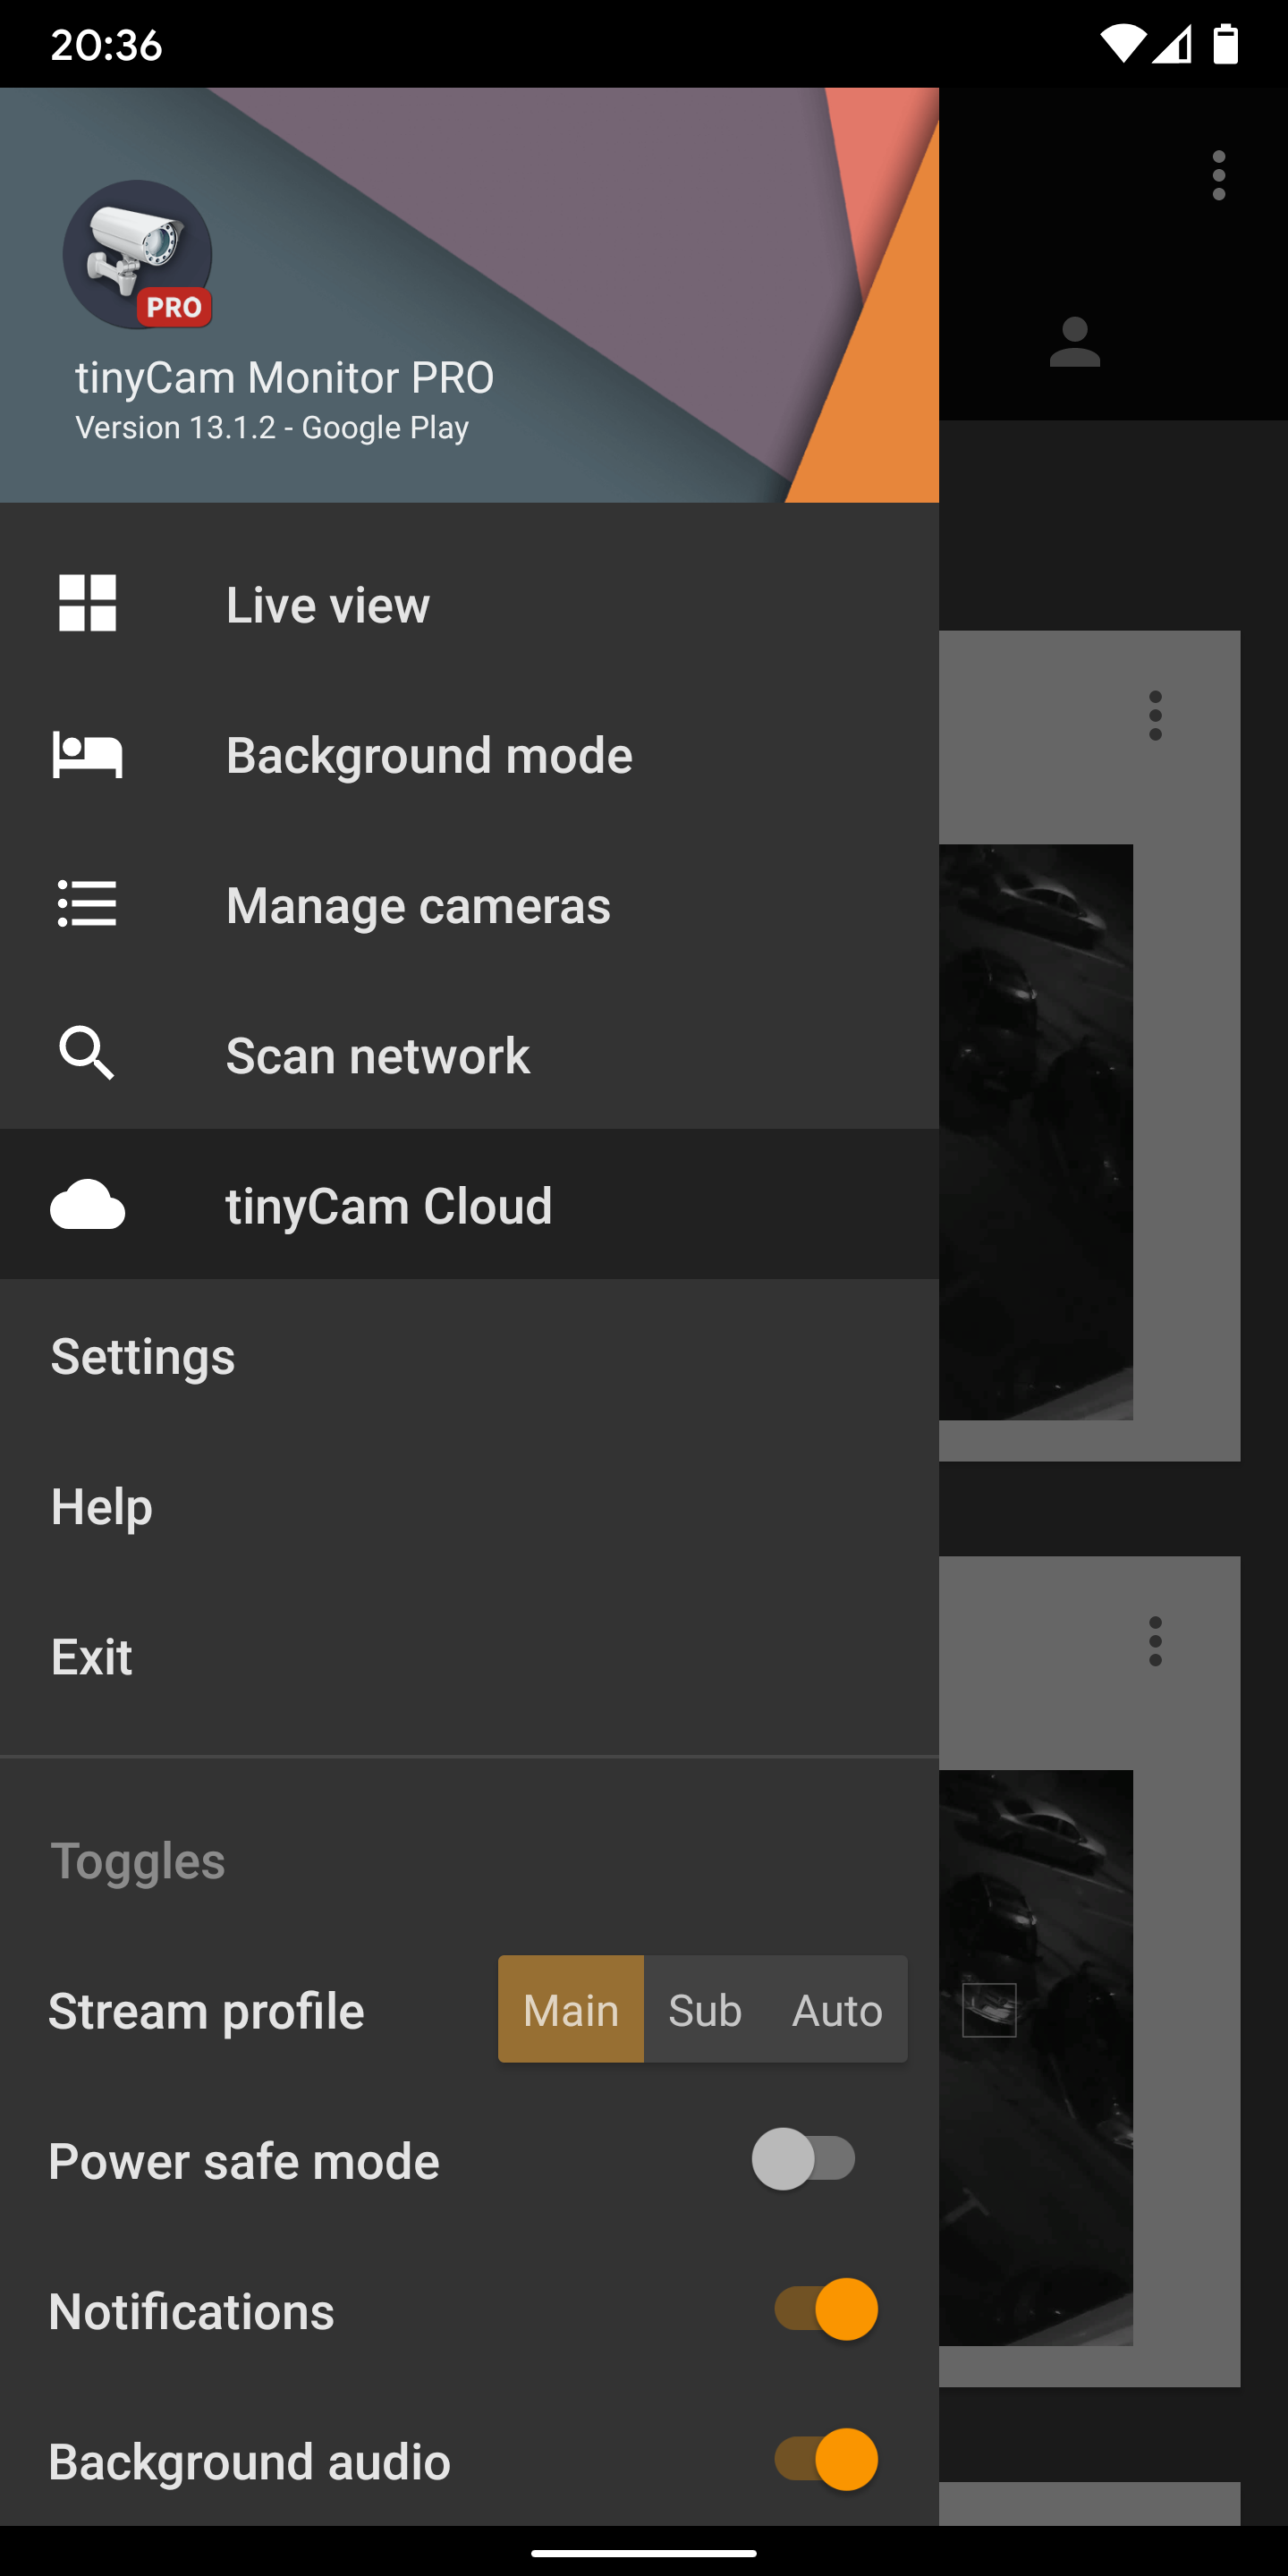Viewport: 1288px width, 2576px height.
Task: Select Live view menu entry
Action: coord(469,604)
